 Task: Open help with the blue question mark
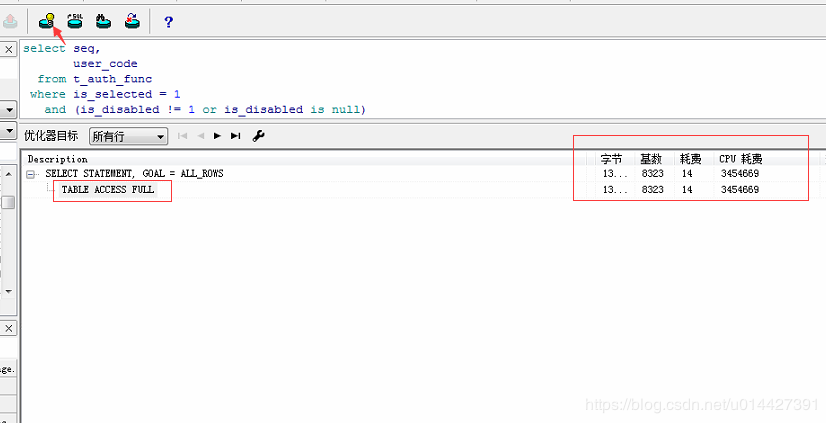168,22
